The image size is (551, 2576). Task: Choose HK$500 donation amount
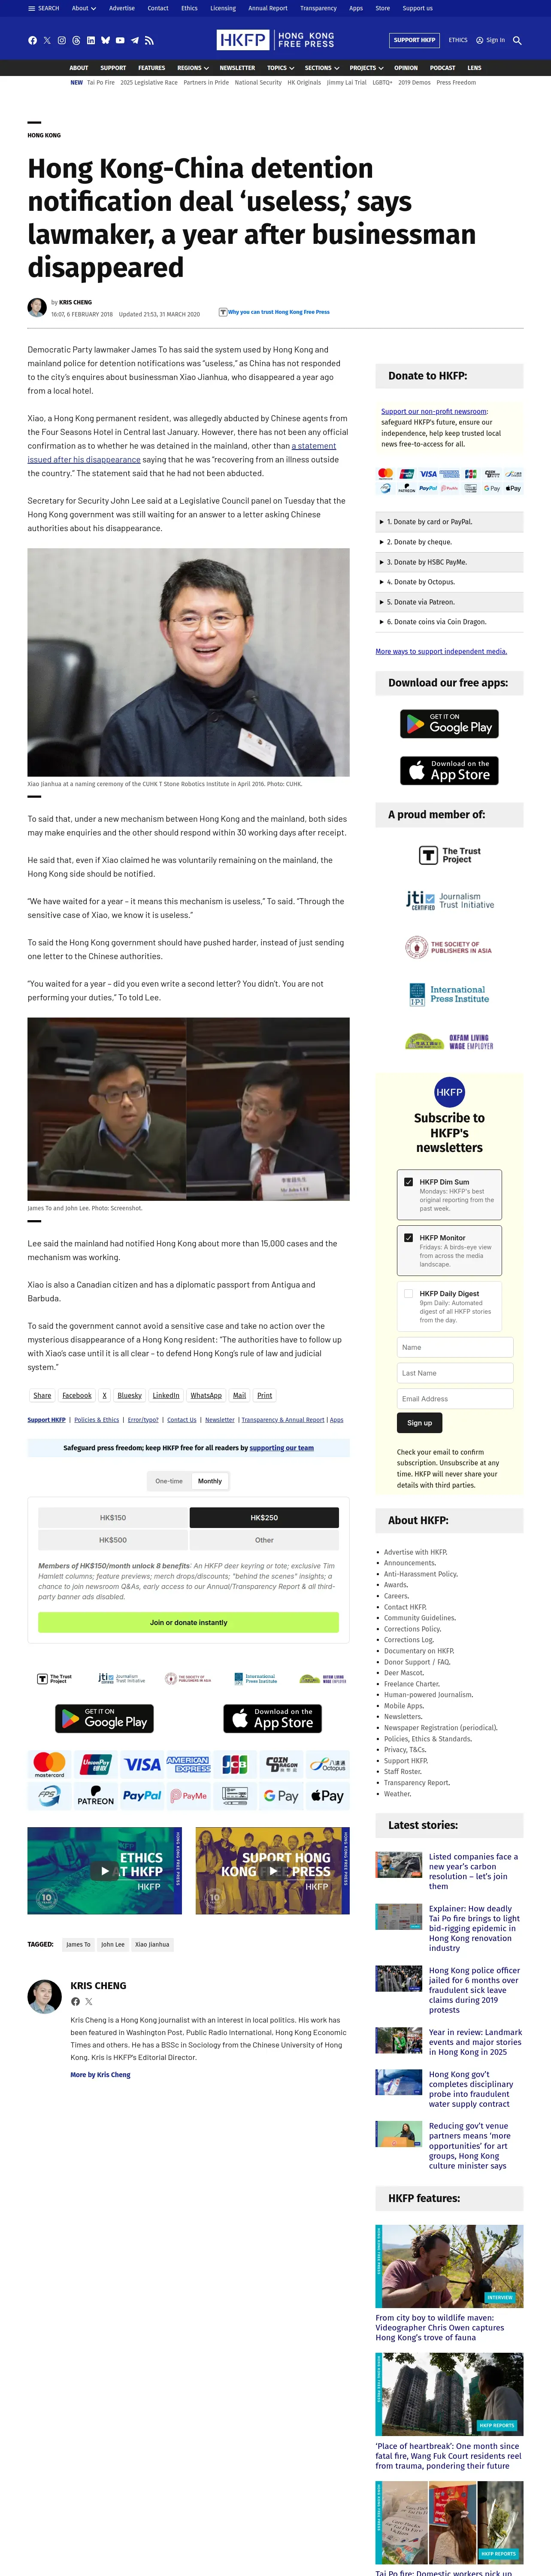point(113,1540)
